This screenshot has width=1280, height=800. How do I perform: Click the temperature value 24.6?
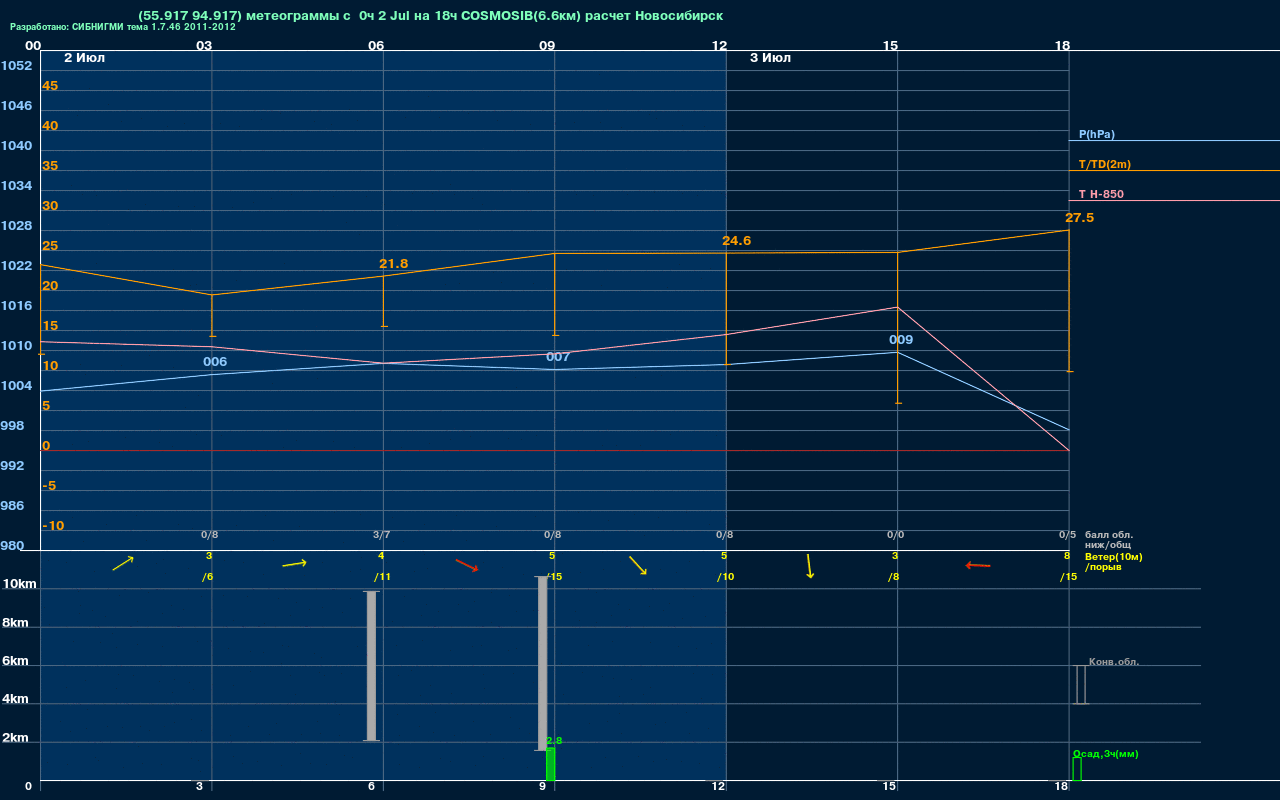tap(736, 241)
